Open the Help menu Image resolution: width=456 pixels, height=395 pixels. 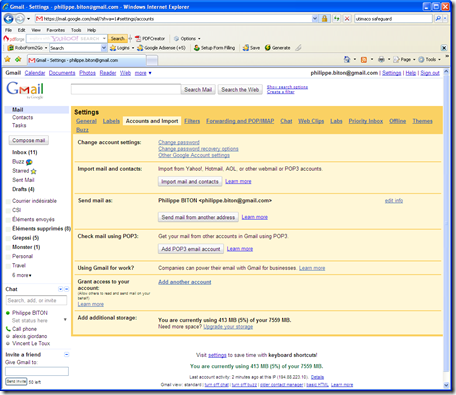[91, 30]
